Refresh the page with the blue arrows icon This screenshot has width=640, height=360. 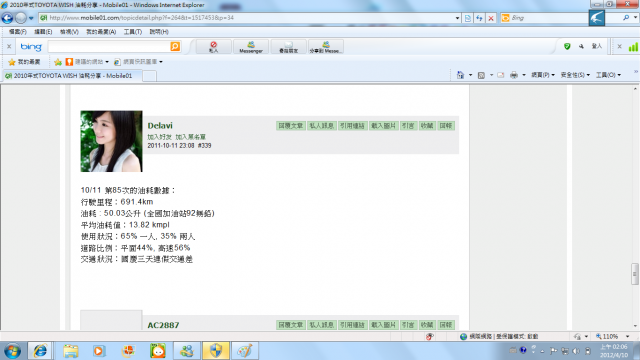click(479, 18)
